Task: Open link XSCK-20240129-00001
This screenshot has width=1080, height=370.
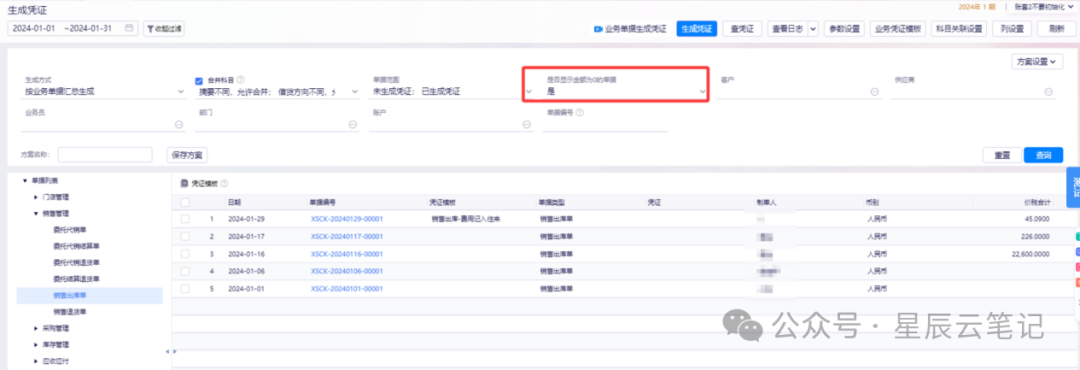Action: (346, 219)
